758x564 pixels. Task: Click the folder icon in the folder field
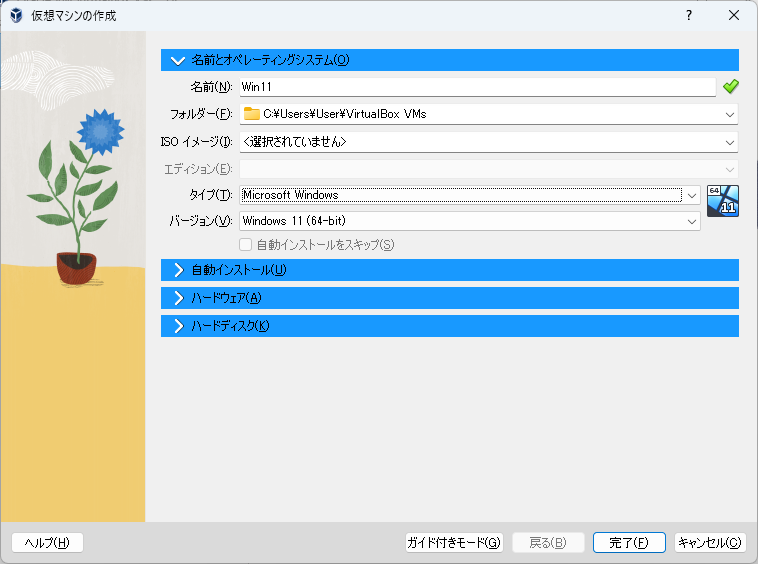251,114
